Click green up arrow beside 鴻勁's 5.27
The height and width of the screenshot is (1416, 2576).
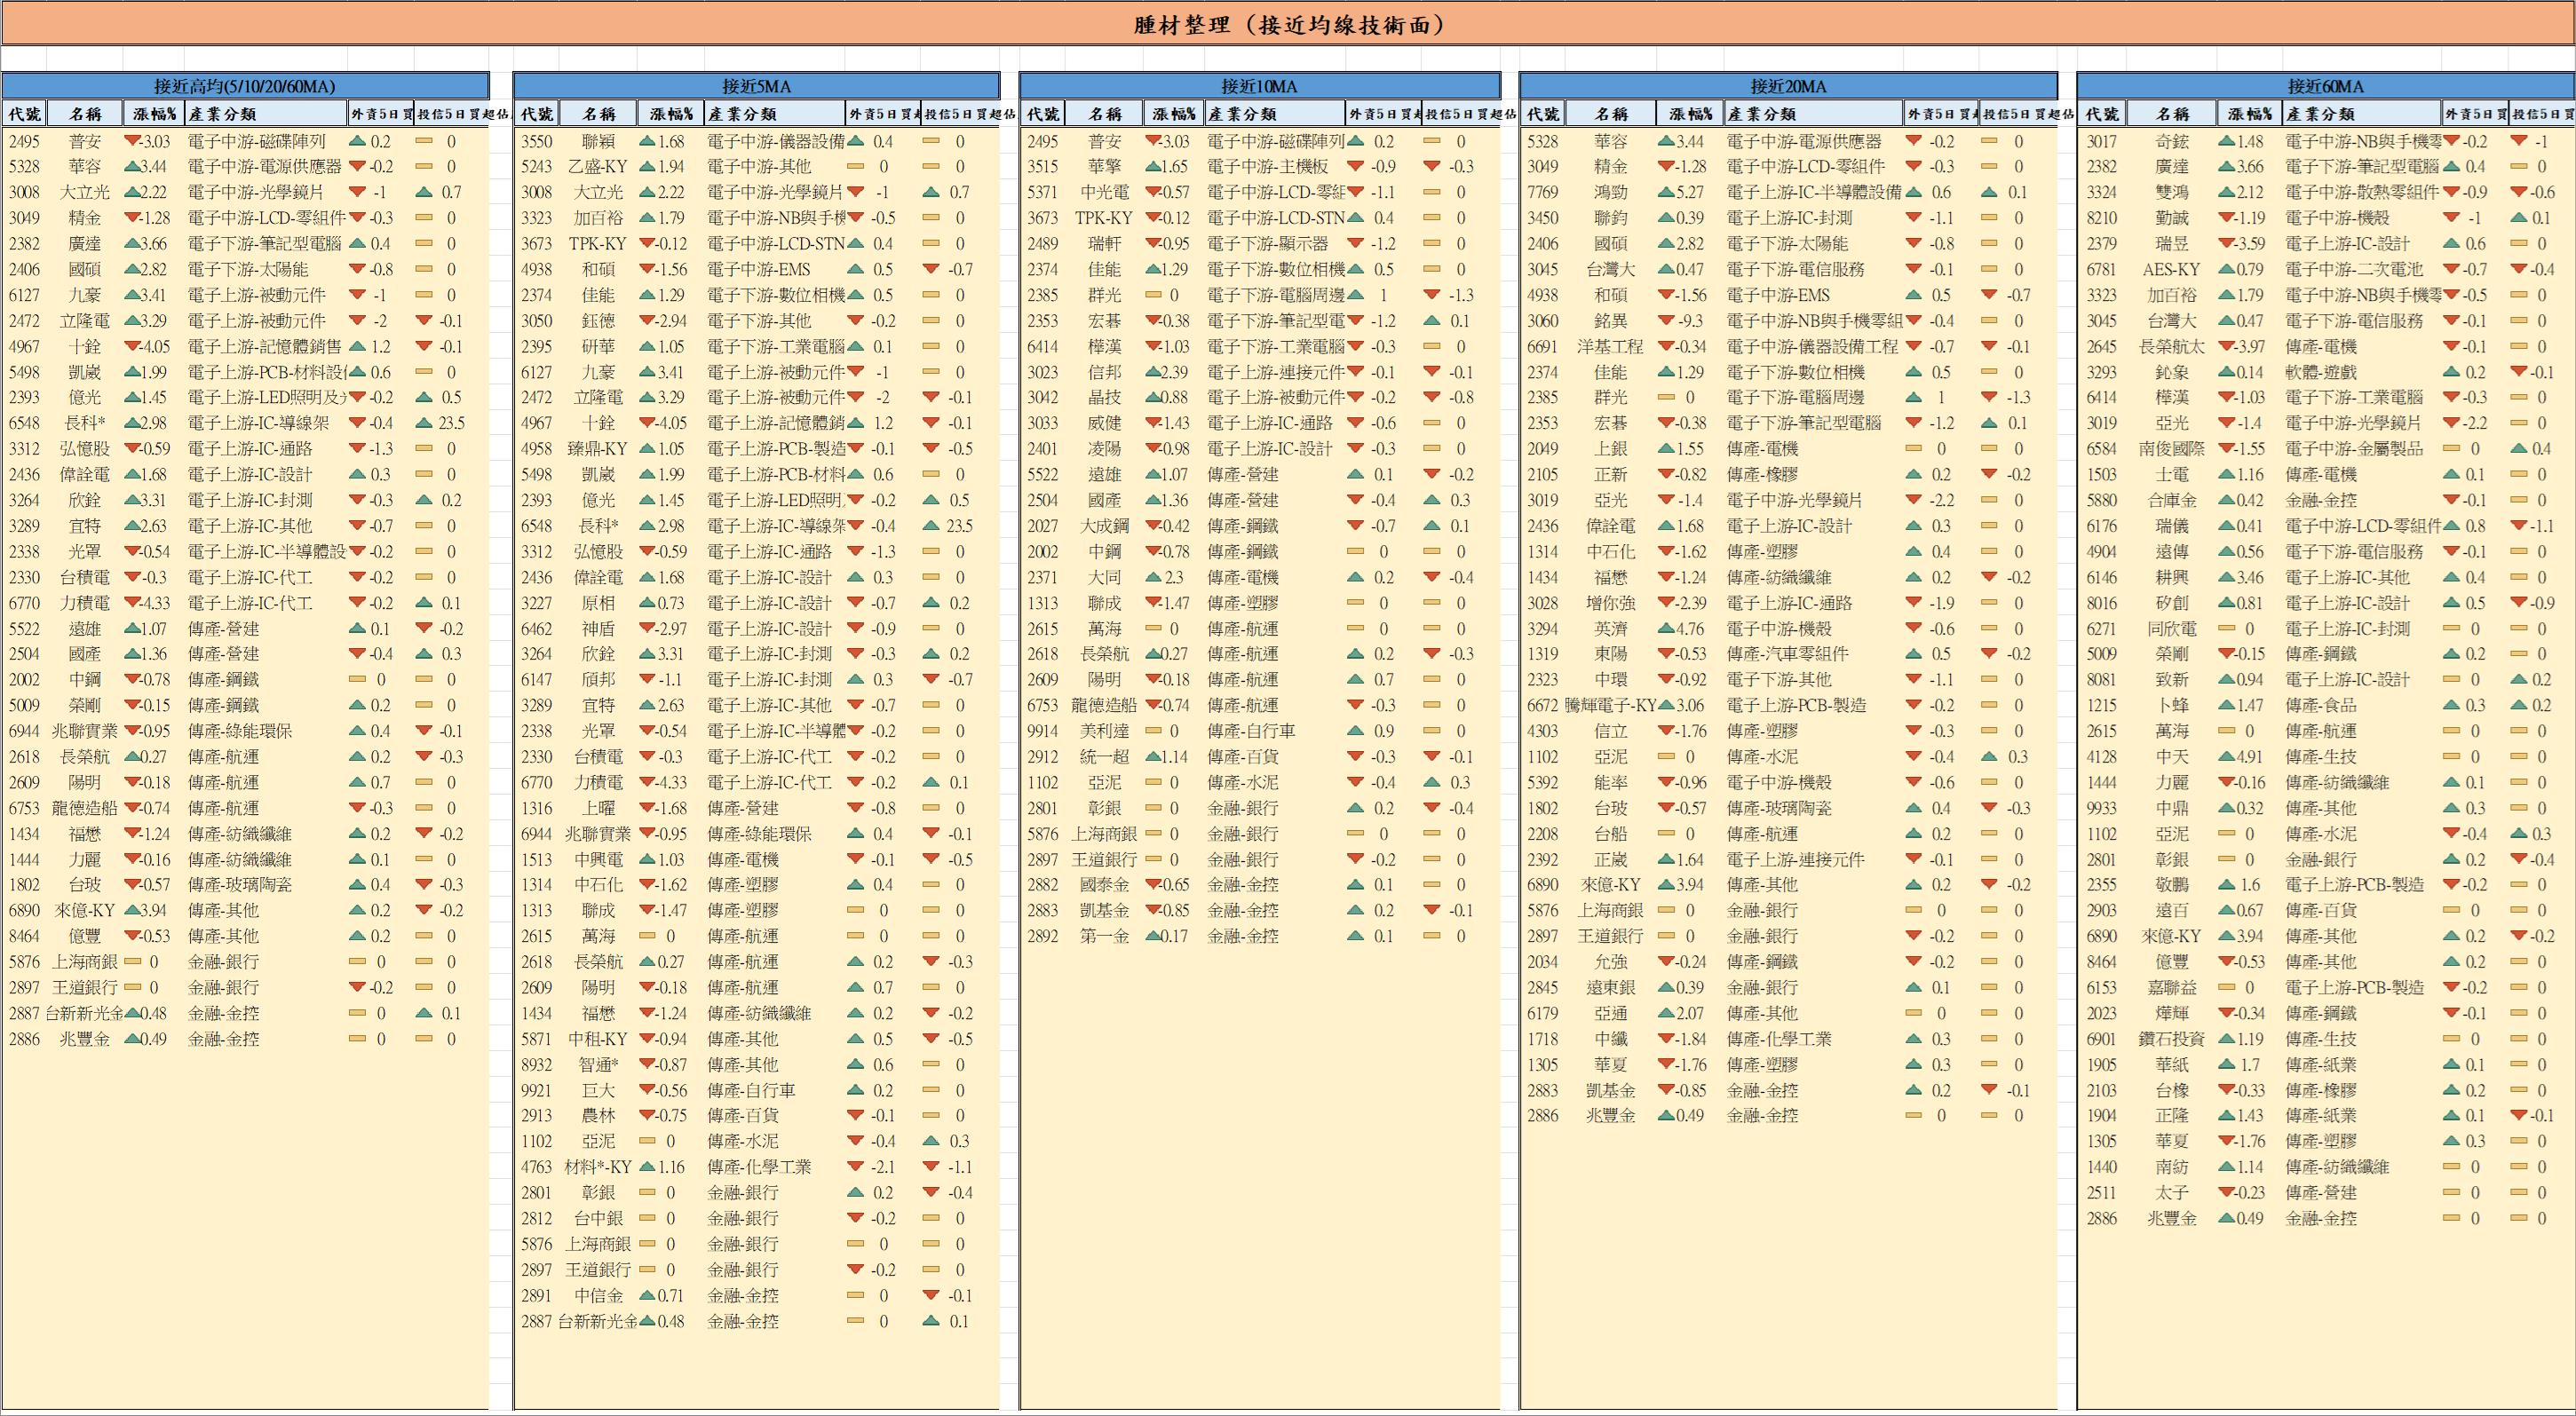(x=1666, y=192)
